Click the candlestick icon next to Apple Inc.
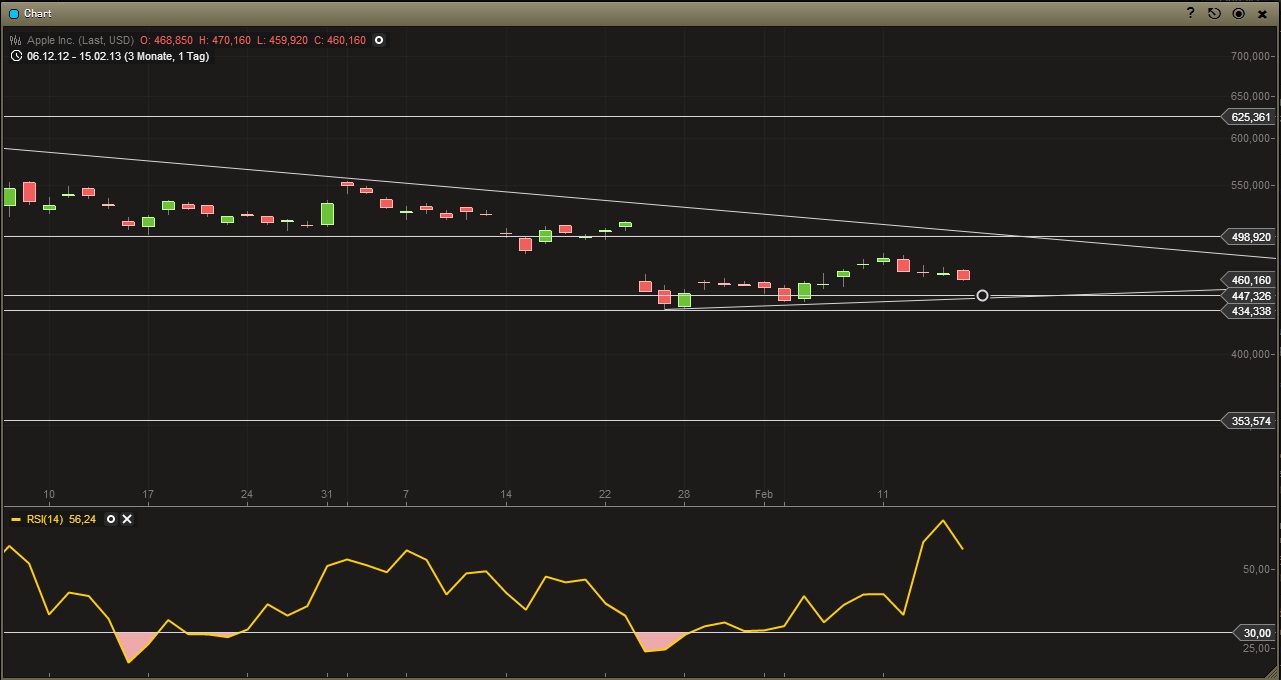The height and width of the screenshot is (680, 1281). point(13,40)
